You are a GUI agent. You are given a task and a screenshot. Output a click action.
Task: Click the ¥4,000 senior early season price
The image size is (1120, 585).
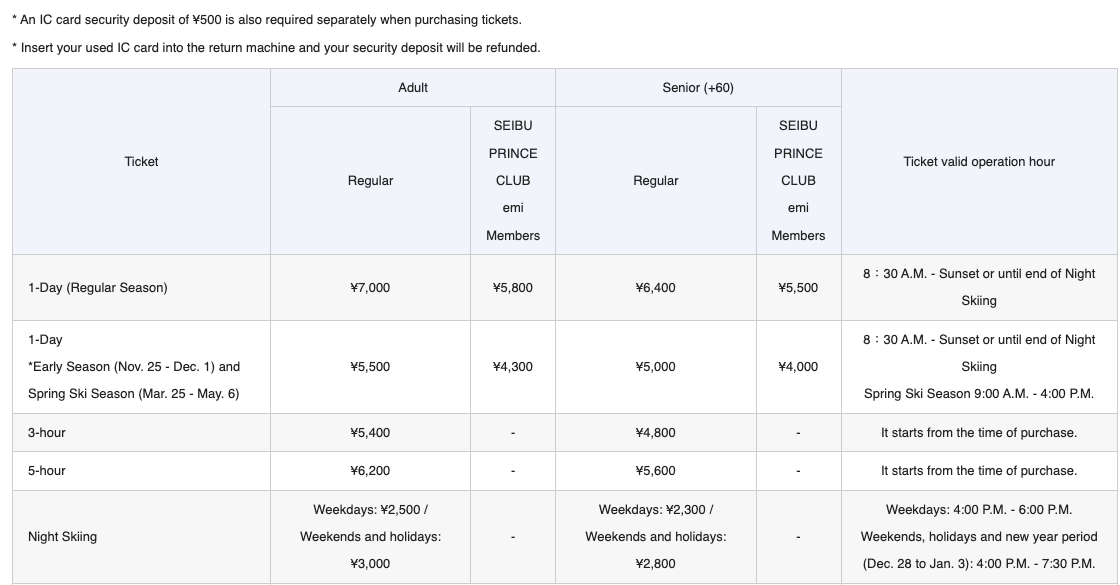coord(798,366)
